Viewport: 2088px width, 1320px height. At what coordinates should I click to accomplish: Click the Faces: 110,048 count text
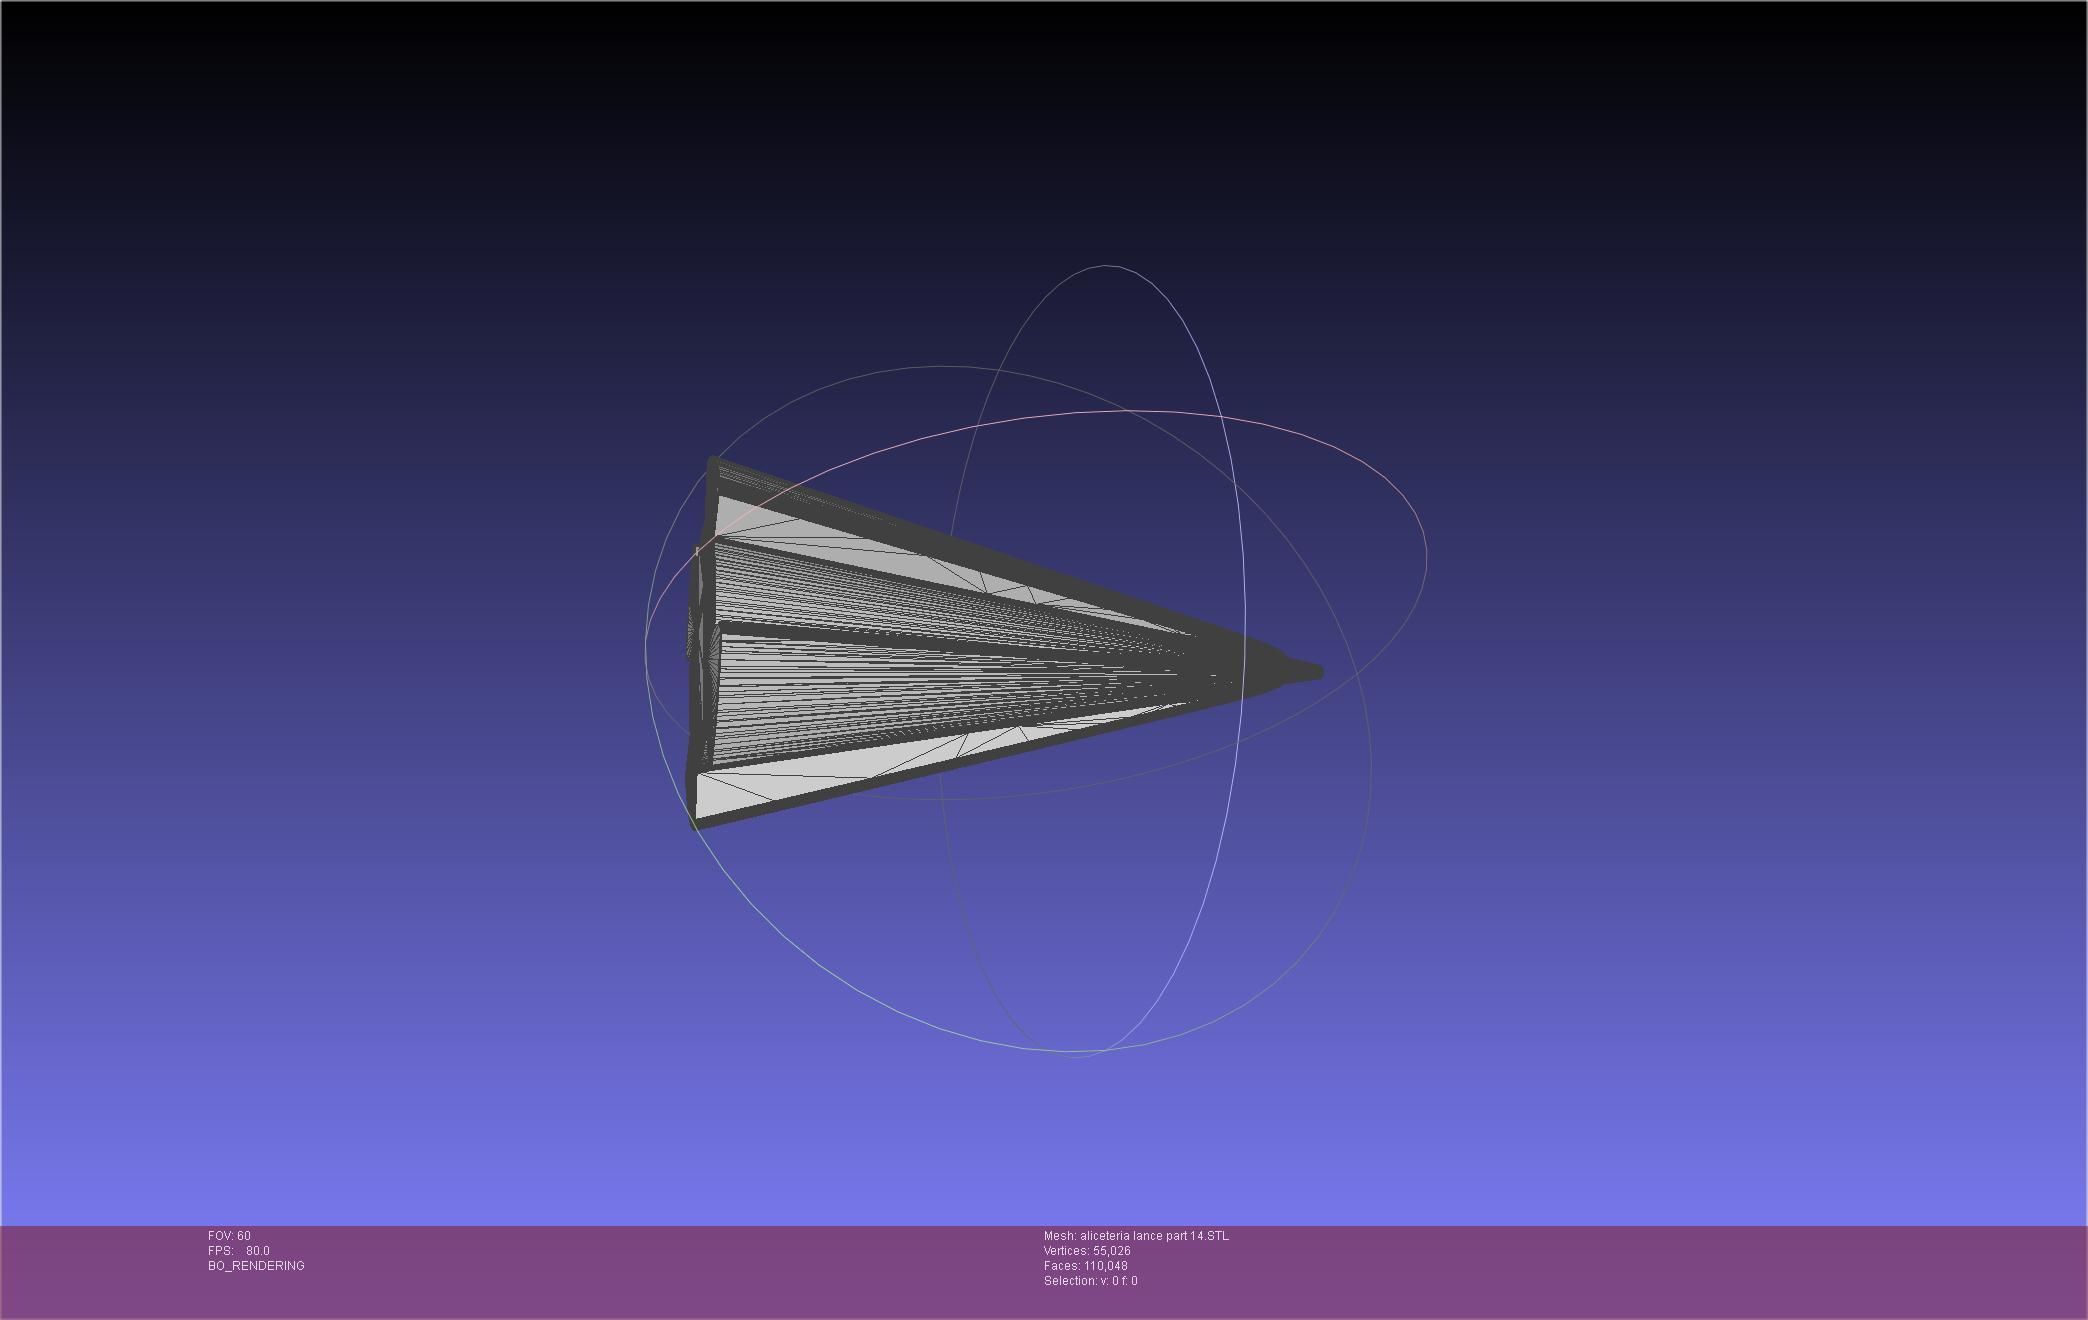[x=1085, y=1266]
